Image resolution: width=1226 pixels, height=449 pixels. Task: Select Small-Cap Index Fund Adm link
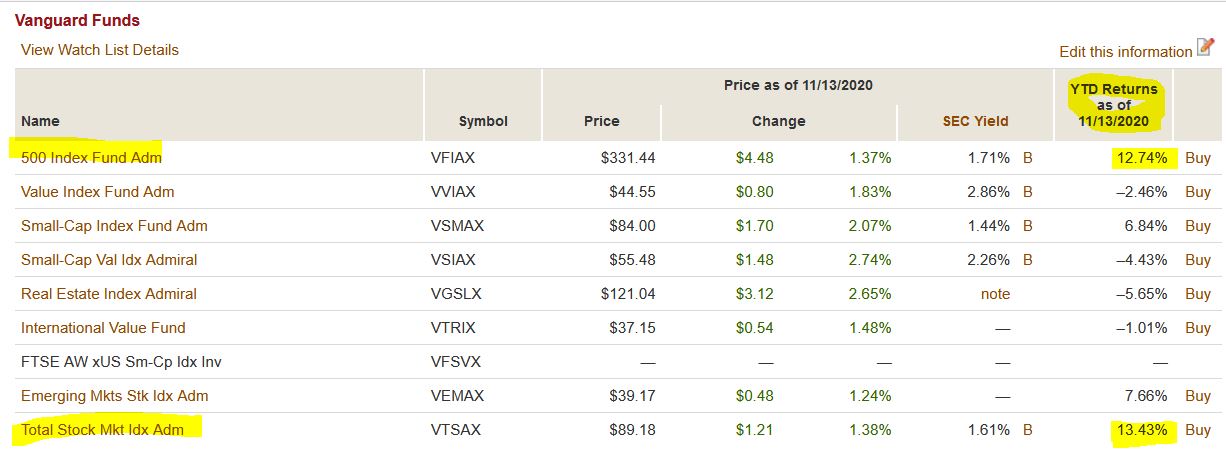114,226
